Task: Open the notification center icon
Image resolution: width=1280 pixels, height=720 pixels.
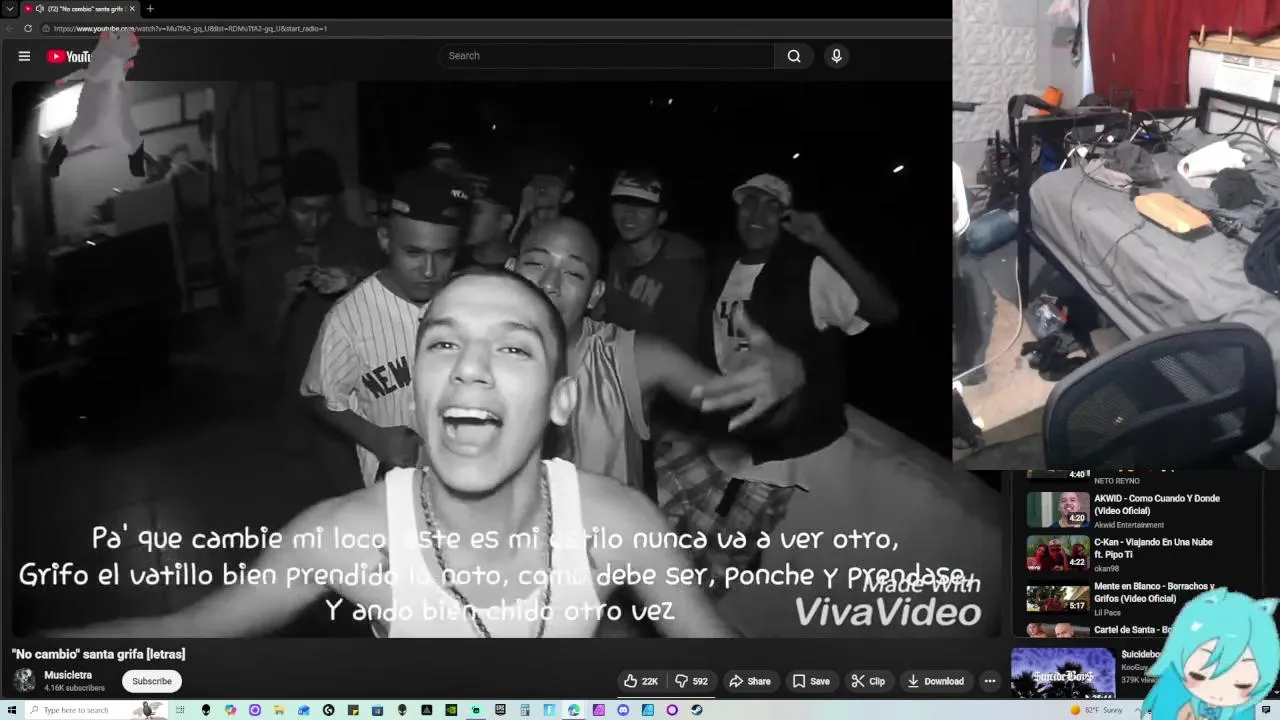Action: pyautogui.click(x=1267, y=710)
